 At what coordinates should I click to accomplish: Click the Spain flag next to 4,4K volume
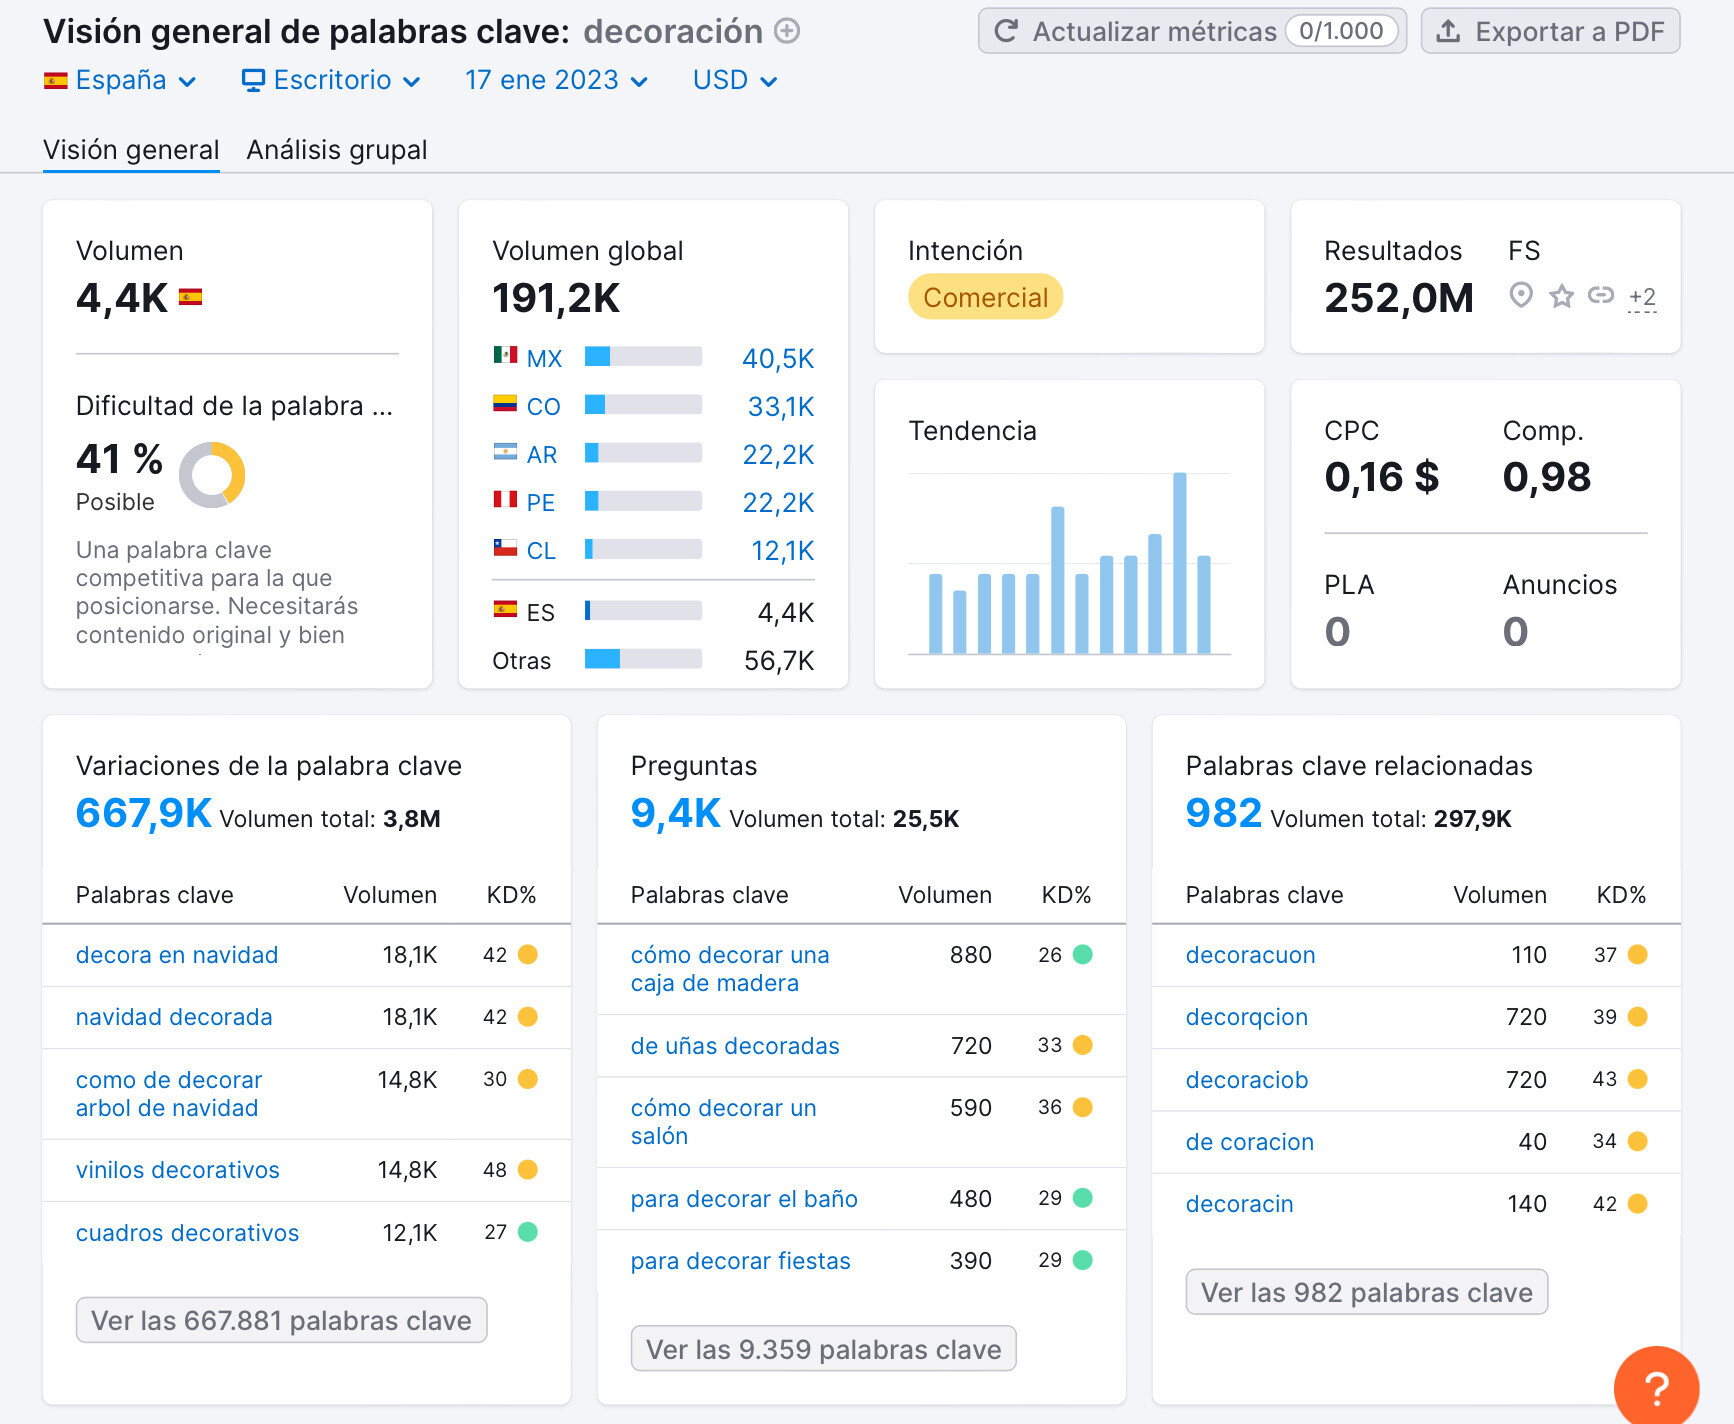[x=190, y=297]
